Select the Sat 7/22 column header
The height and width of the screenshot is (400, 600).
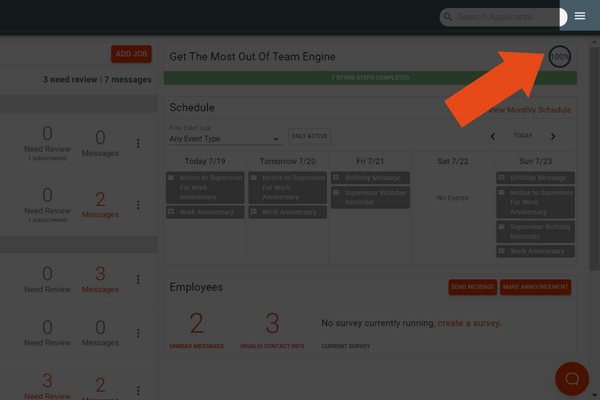click(x=453, y=161)
